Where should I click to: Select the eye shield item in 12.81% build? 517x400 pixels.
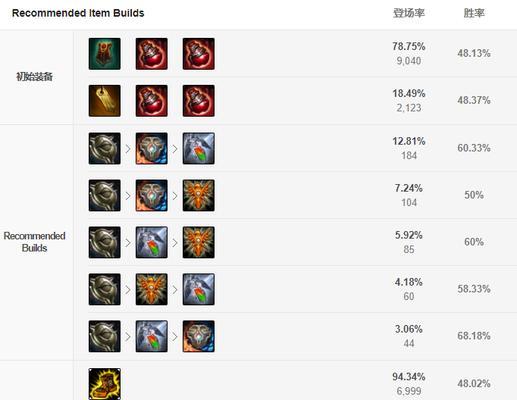[105, 148]
